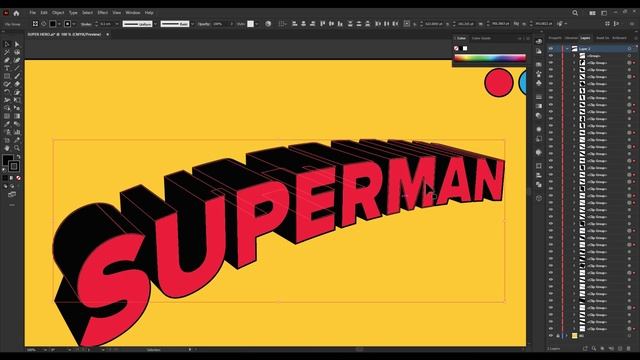Select the Zoom tool in toolbar

(17, 148)
